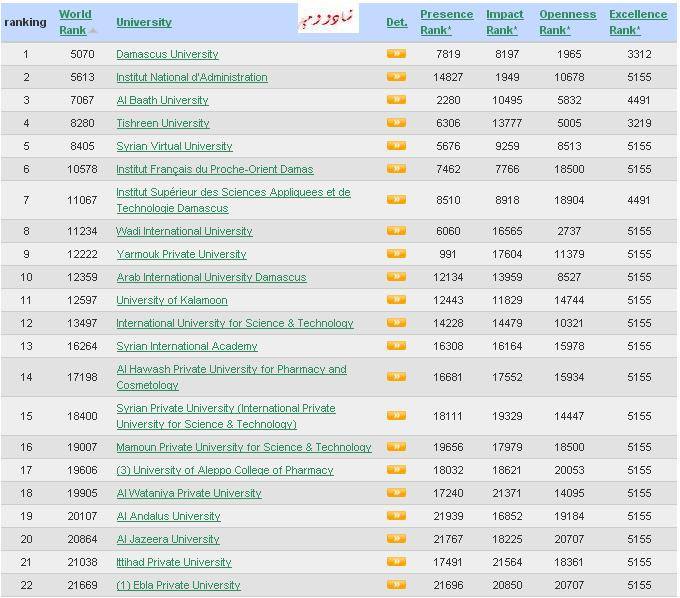Screen dimensions: 680x598
Task: Sort by Openness Rank column
Action: [568, 22]
